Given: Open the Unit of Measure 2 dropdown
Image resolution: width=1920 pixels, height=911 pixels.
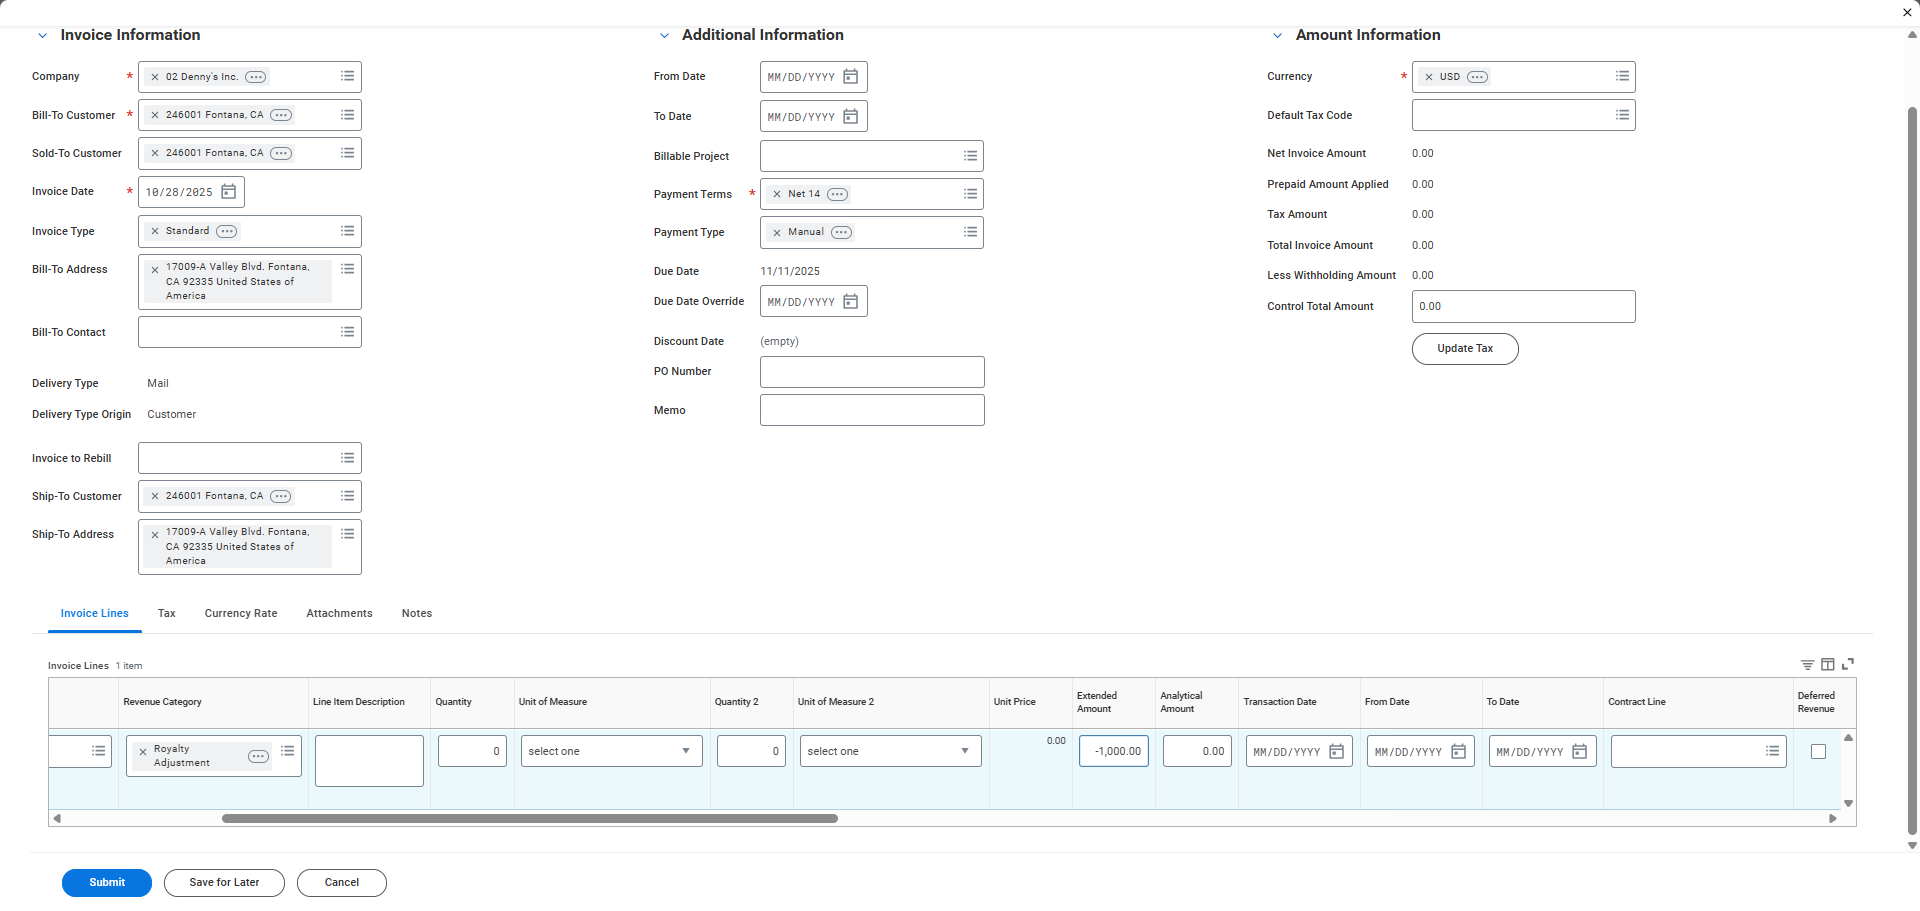Looking at the screenshot, I should point(890,752).
